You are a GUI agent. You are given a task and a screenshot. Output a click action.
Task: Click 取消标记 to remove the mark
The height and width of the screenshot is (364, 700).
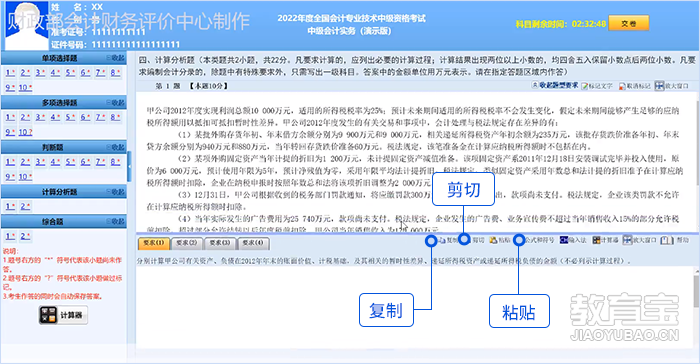(634, 86)
